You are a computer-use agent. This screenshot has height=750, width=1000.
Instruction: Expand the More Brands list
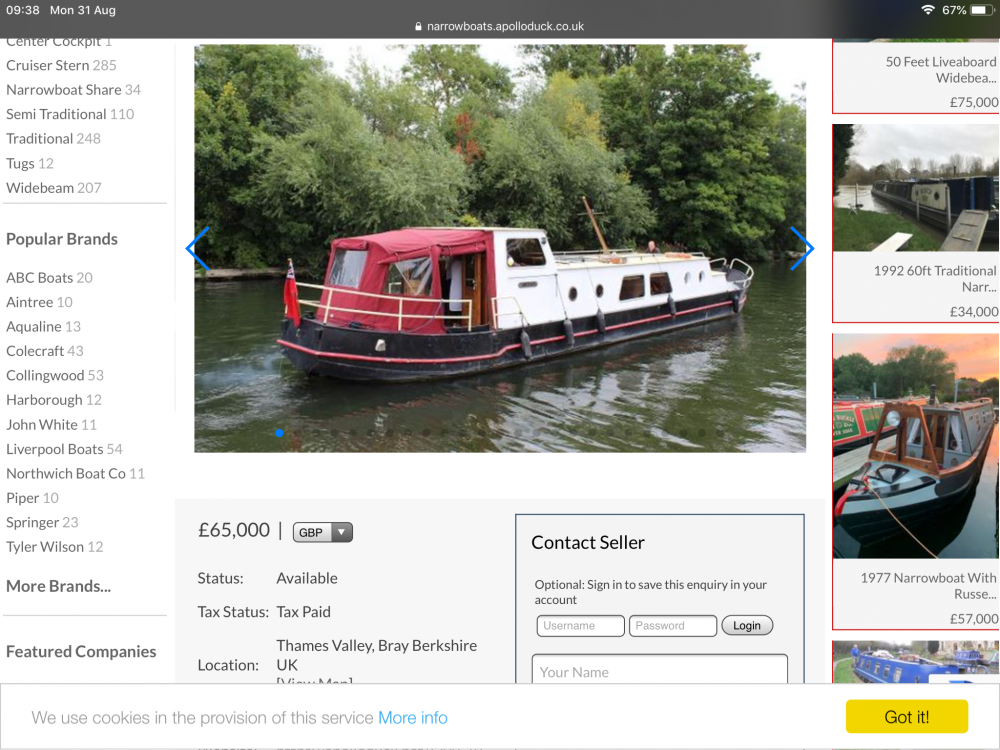point(59,586)
